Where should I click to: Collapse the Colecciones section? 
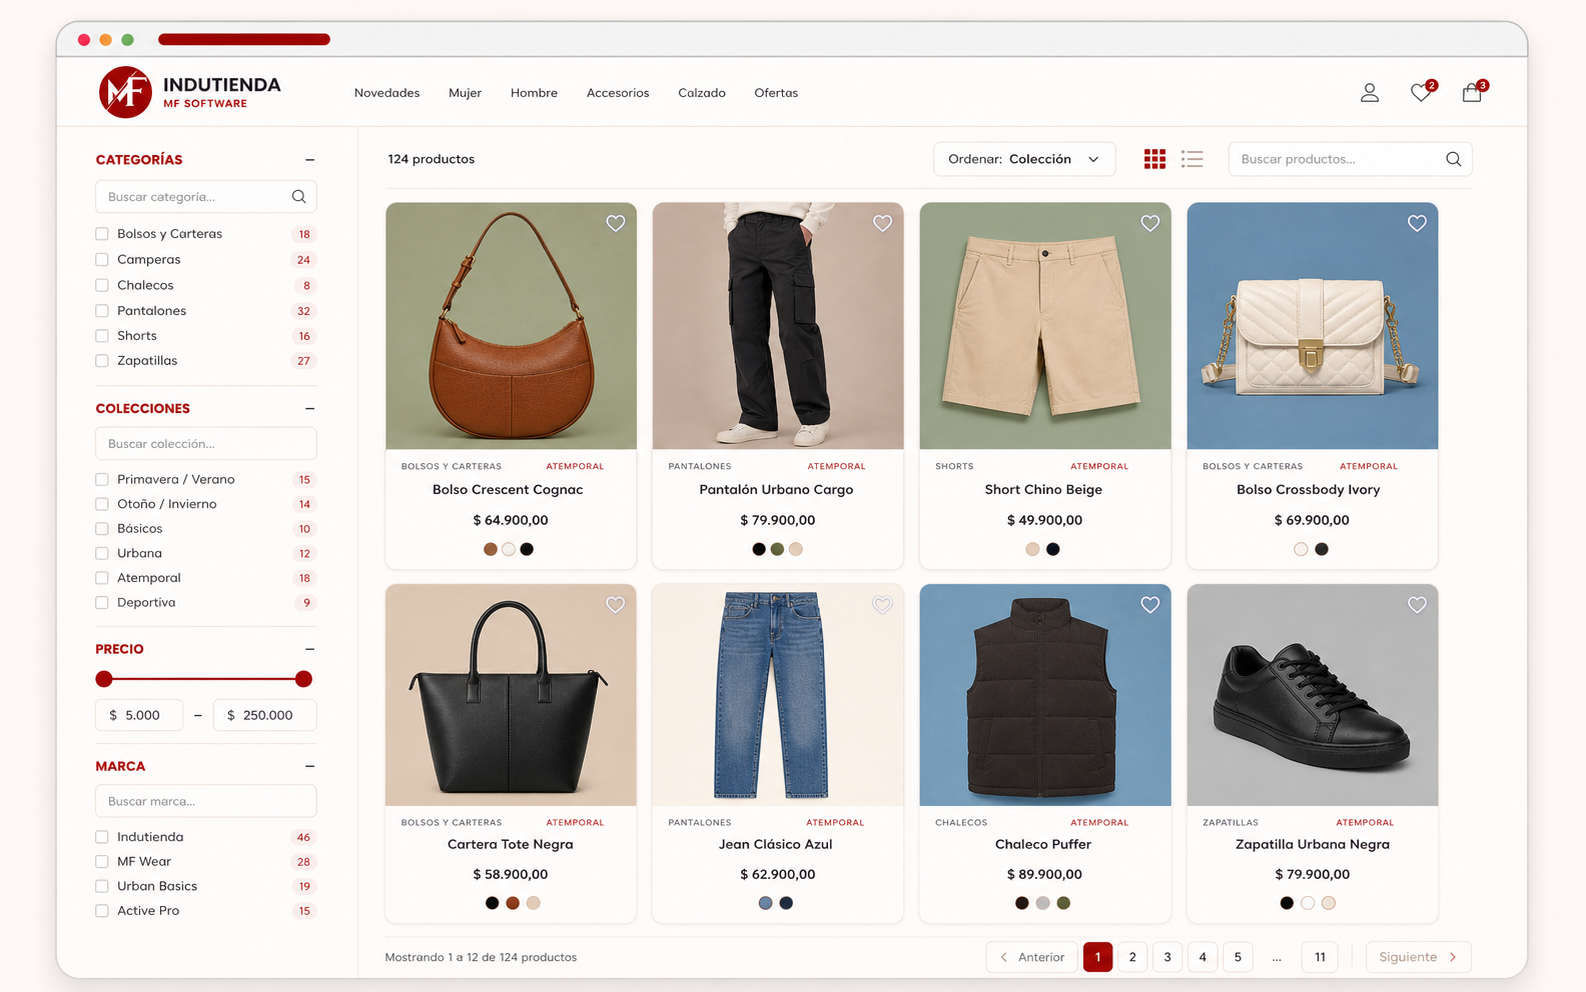click(310, 409)
